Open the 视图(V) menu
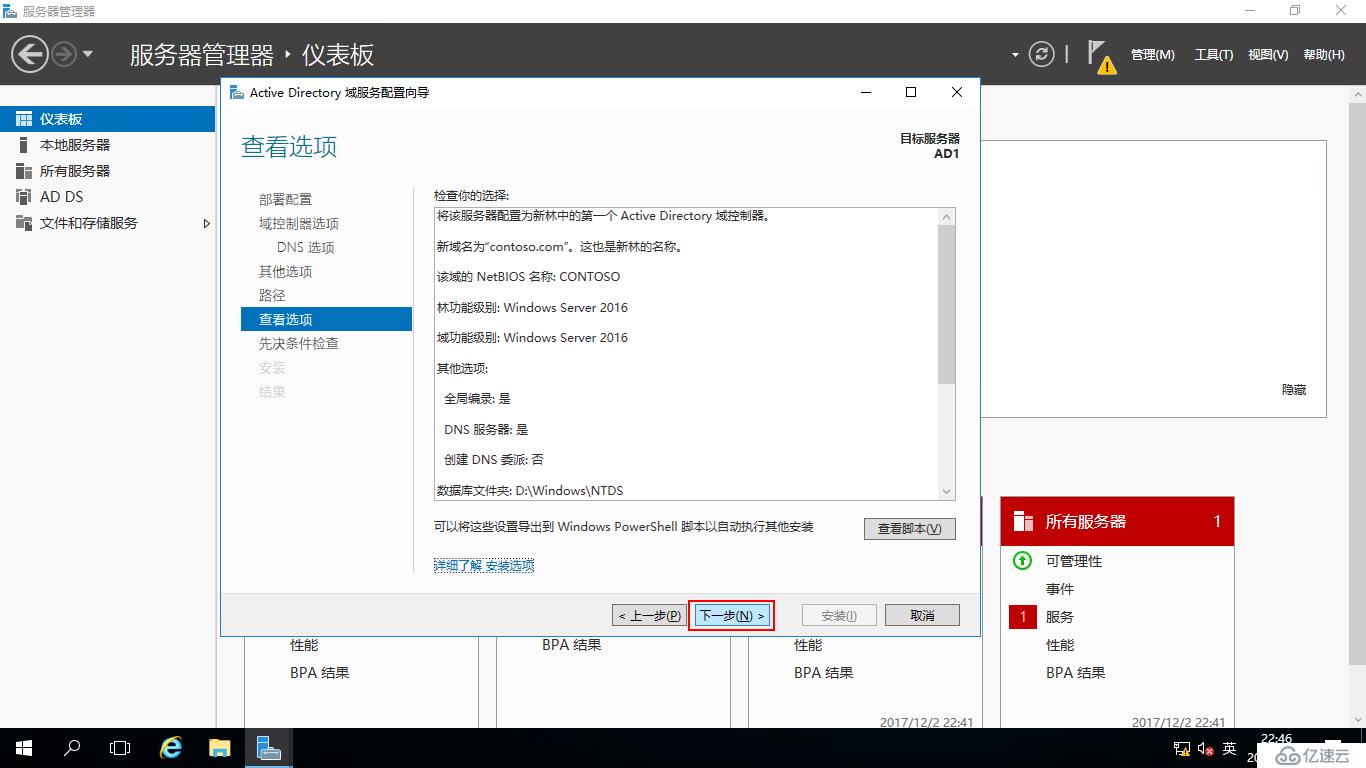Image resolution: width=1366 pixels, height=768 pixels. pos(1268,55)
